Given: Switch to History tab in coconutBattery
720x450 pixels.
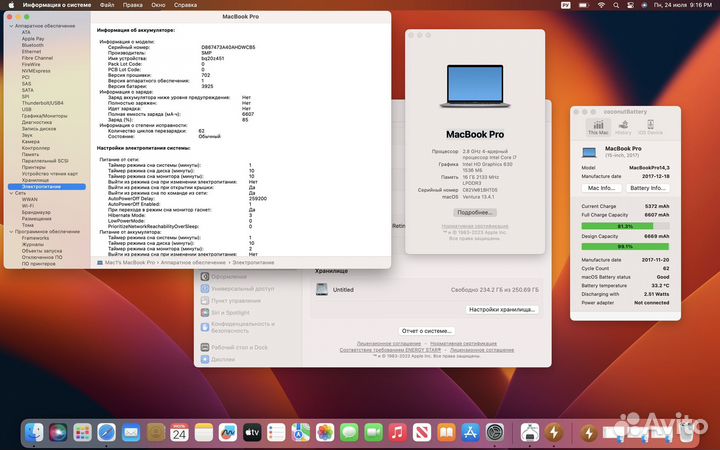Looking at the screenshot, I should (623, 127).
